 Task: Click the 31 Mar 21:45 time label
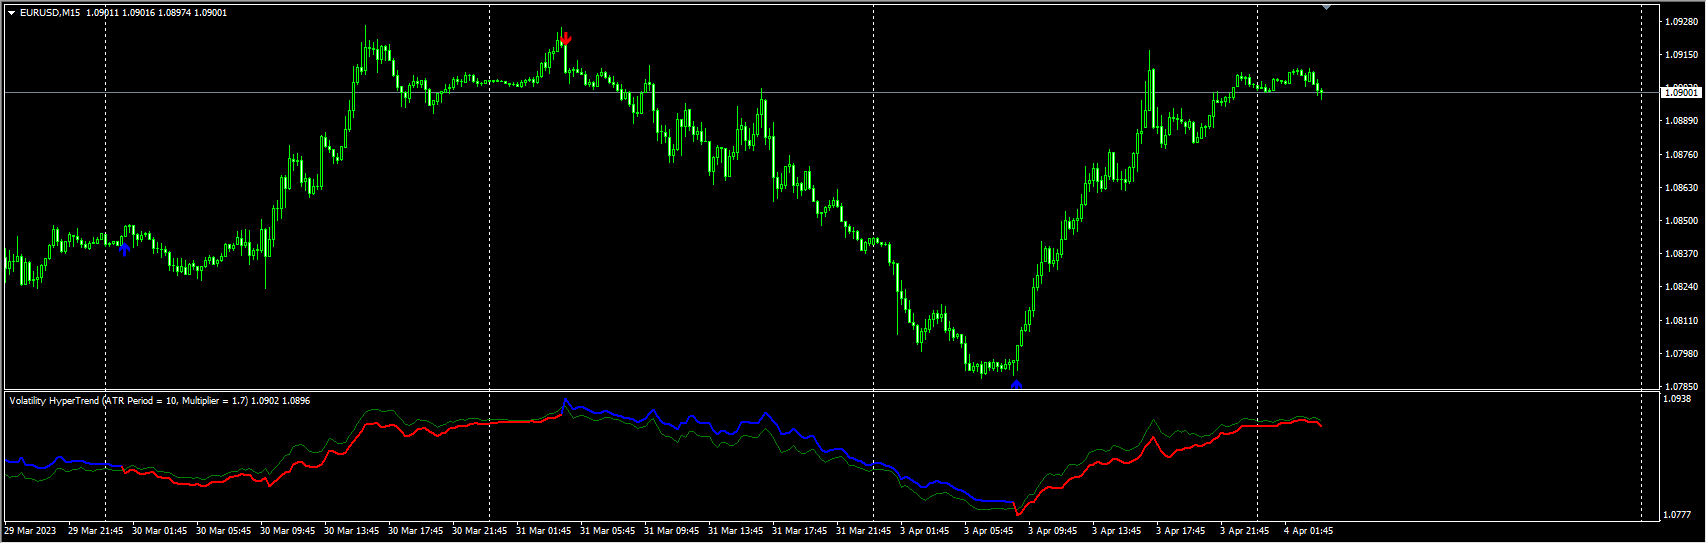click(x=863, y=531)
